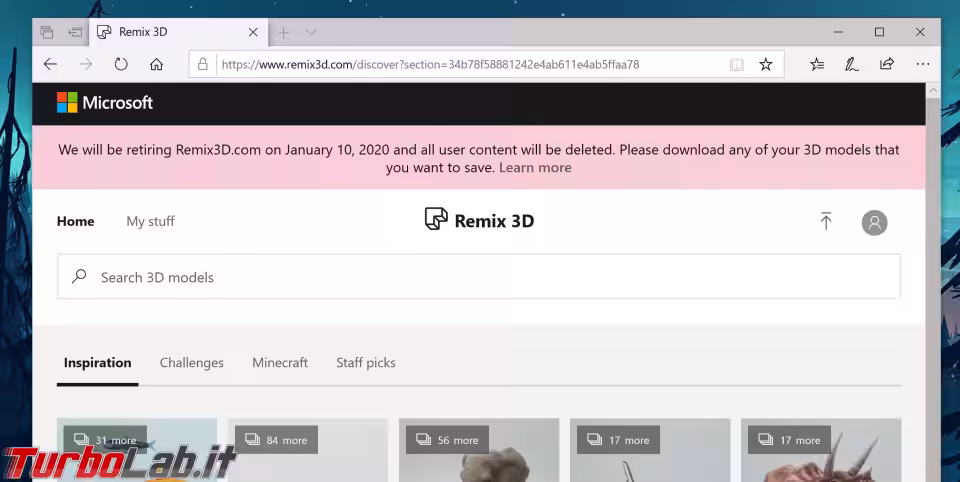Switch to the Minecraft tab

click(280, 363)
